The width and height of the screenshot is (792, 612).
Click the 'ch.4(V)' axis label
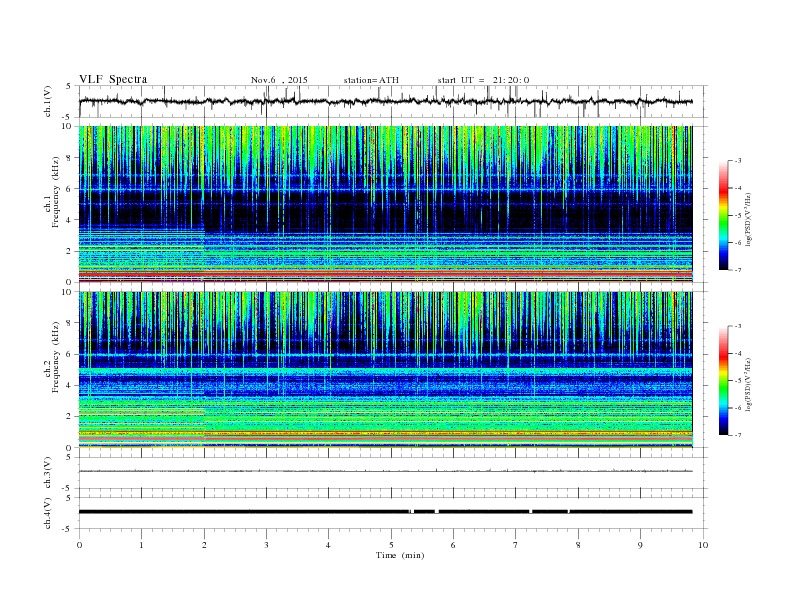click(x=48, y=513)
